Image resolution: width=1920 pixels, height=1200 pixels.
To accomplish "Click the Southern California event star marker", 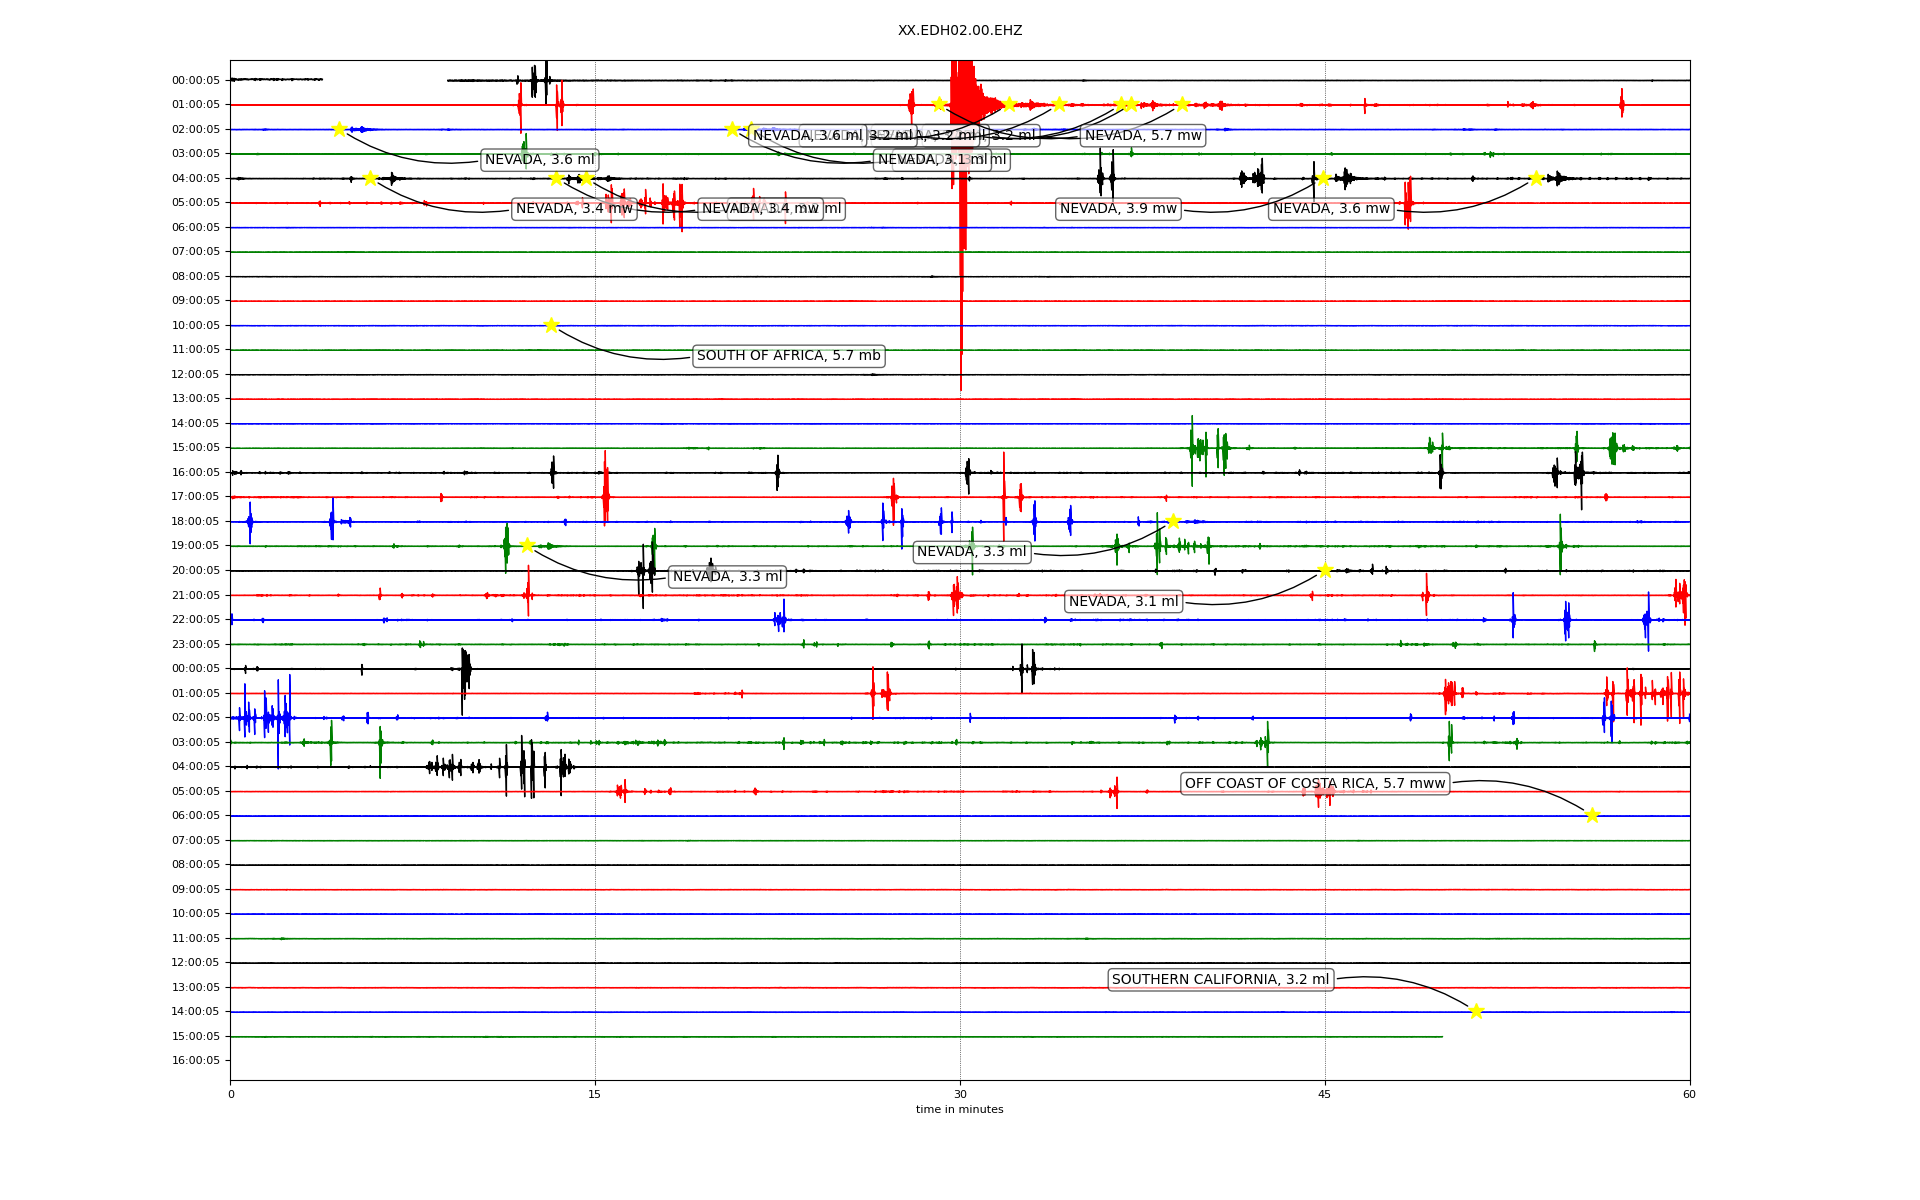I will [x=1476, y=1011].
